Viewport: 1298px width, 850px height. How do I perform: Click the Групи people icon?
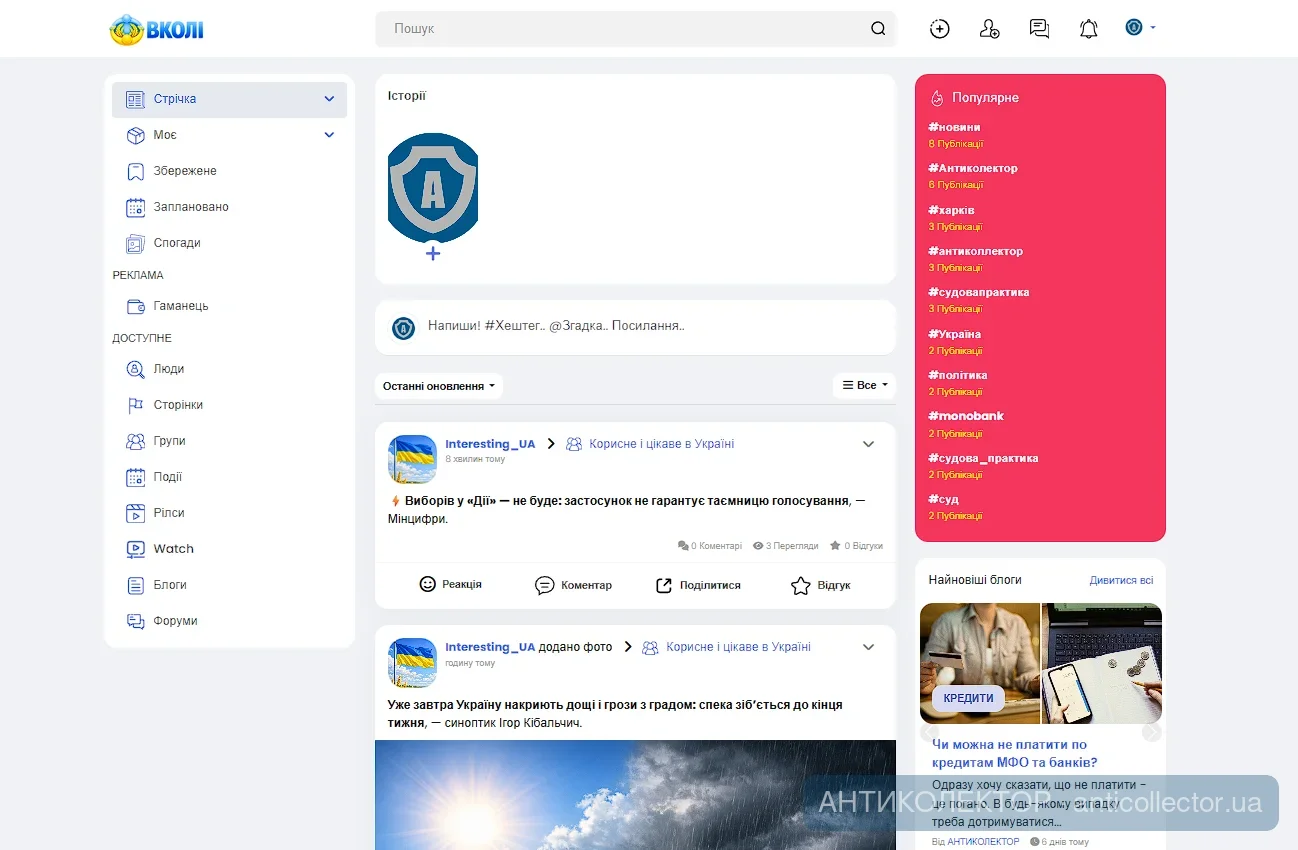(136, 441)
